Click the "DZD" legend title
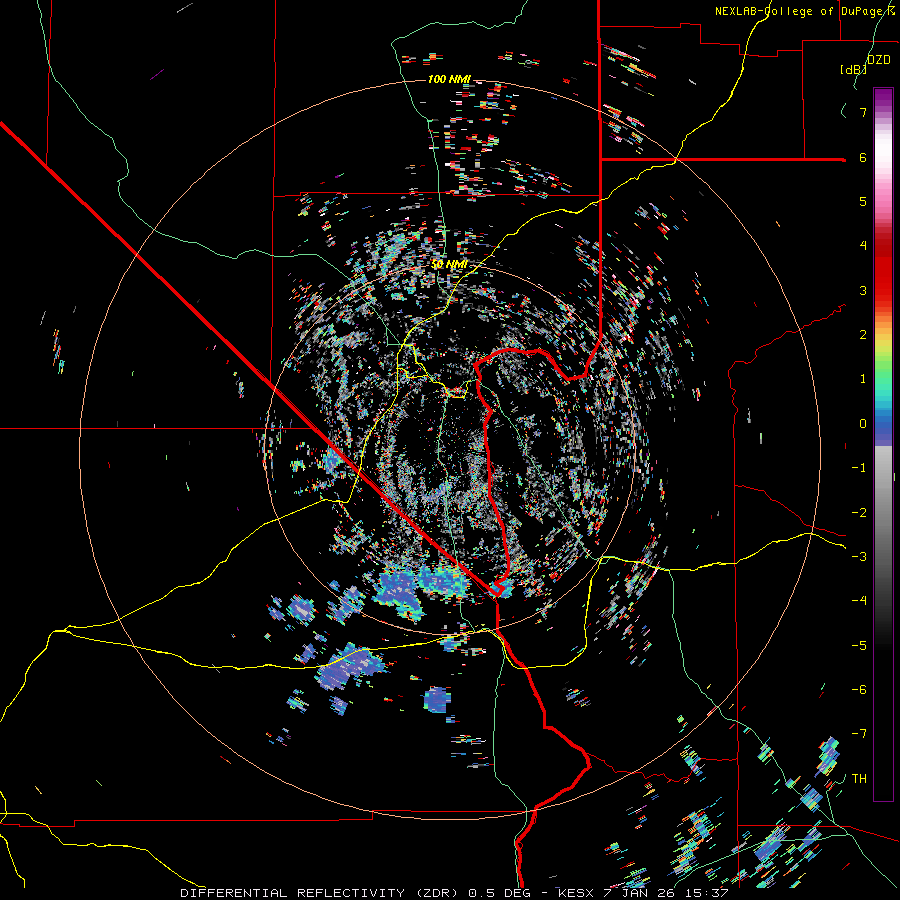The image size is (900, 900). click(x=879, y=60)
